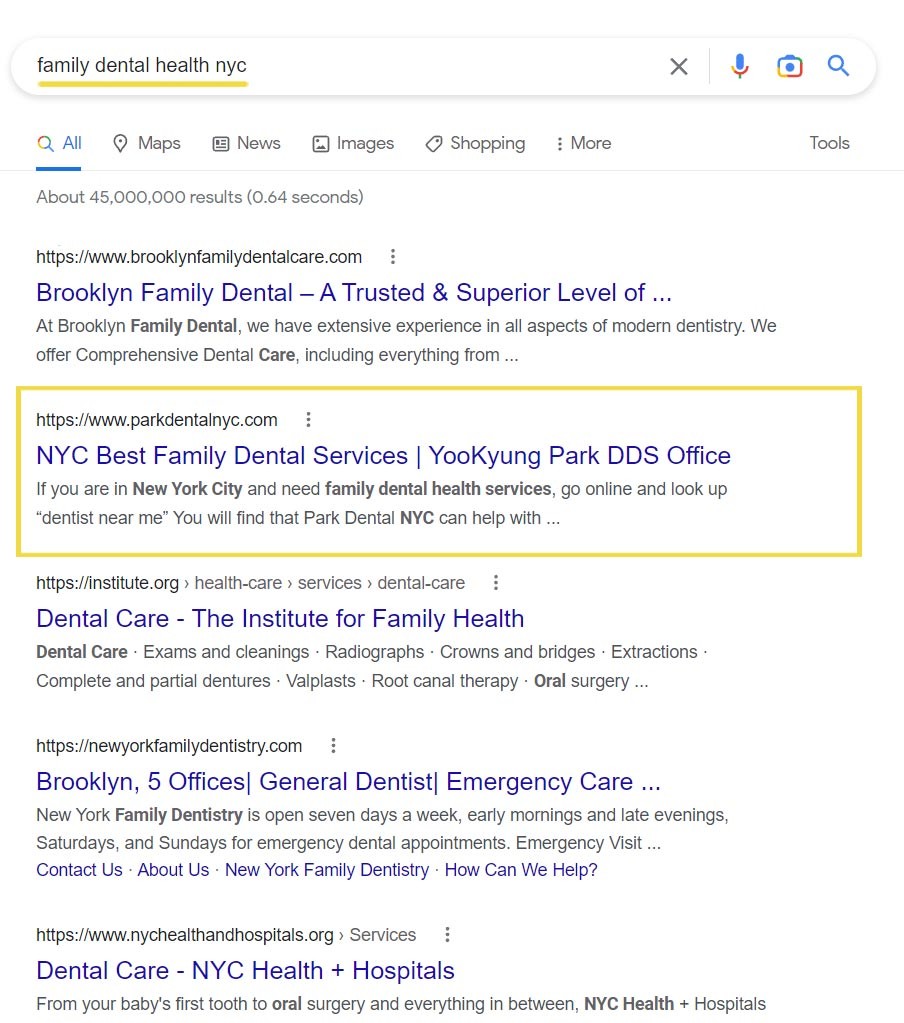This screenshot has height=1023, width=904.
Task: Expand the More search filters menu
Action: click(x=583, y=143)
